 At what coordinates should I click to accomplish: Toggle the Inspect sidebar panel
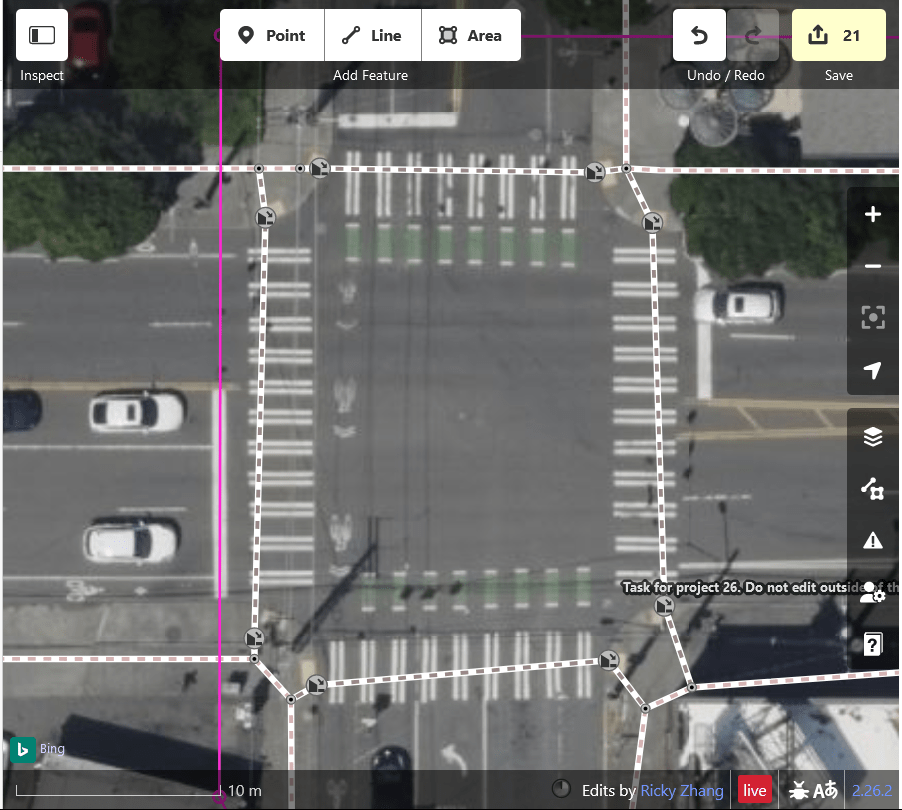(41, 35)
